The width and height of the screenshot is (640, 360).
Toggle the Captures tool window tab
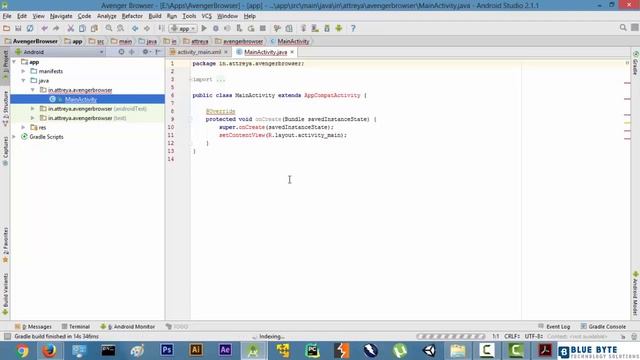[5, 151]
